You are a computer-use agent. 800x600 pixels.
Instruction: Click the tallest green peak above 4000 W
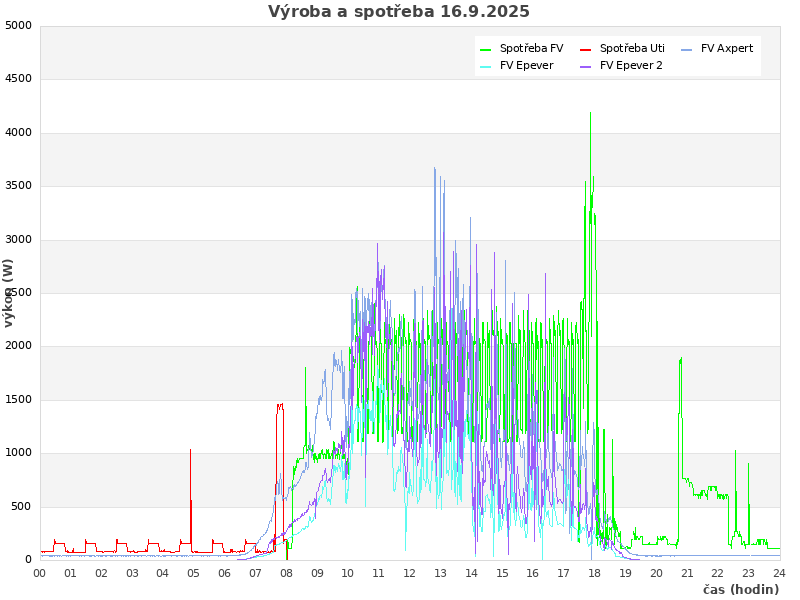tap(590, 114)
